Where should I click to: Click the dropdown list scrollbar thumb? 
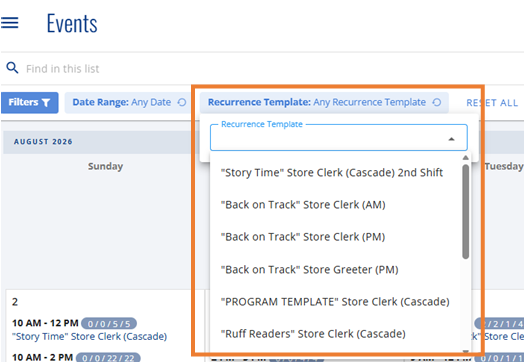click(x=465, y=212)
